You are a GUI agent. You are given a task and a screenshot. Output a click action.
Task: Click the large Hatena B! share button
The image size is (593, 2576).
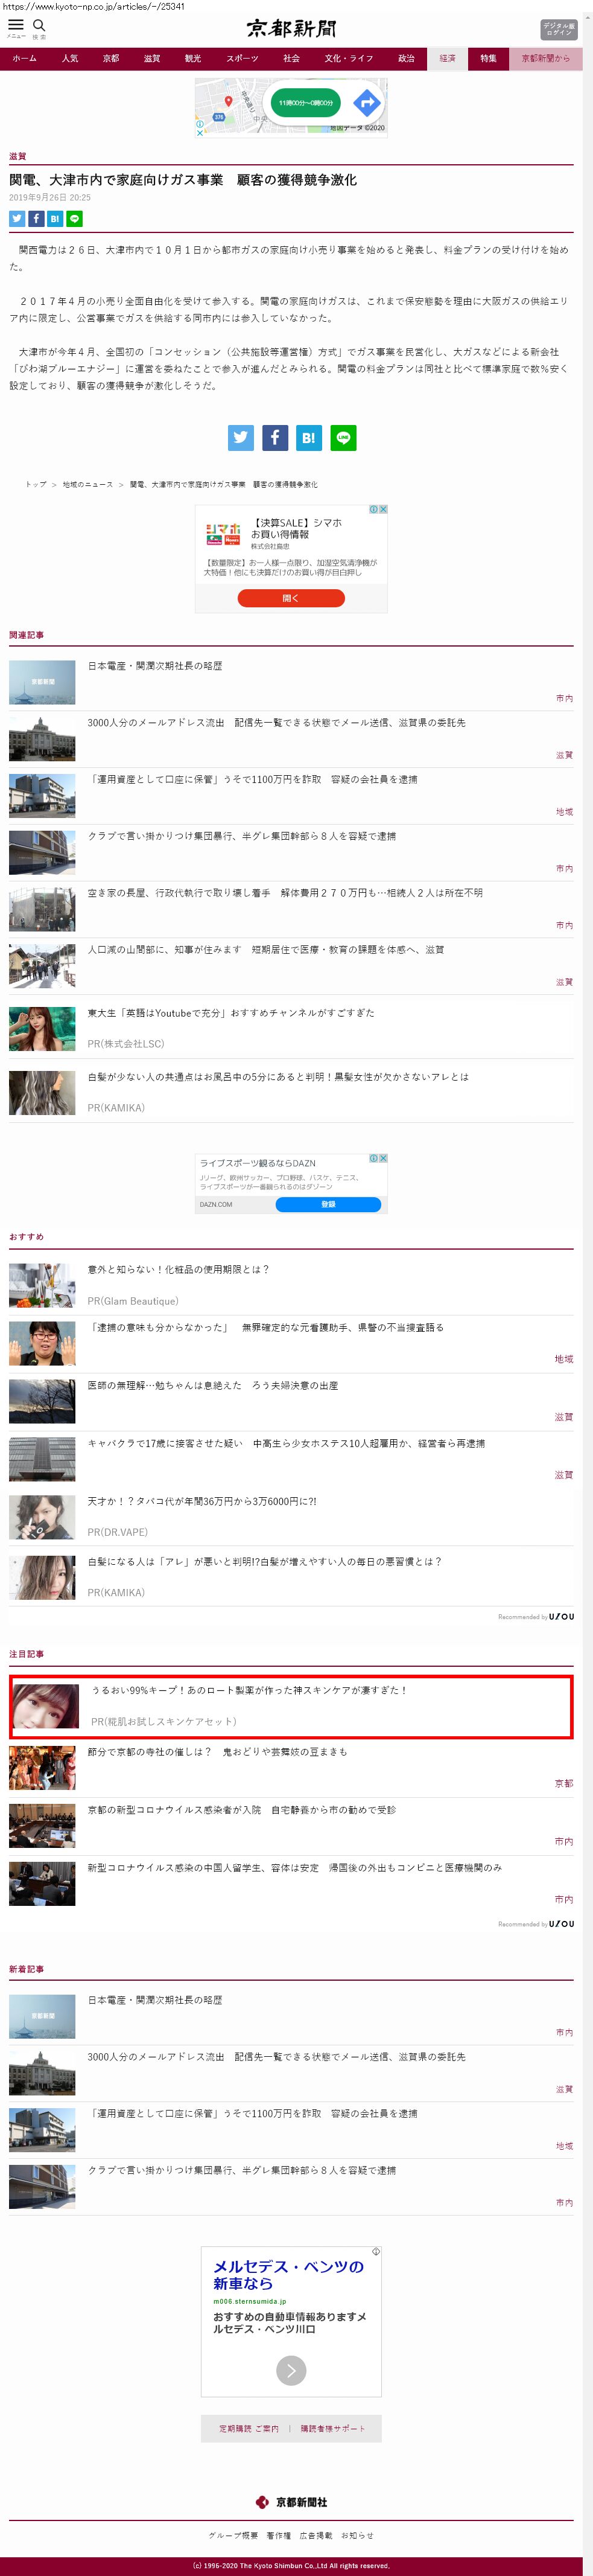(x=308, y=438)
